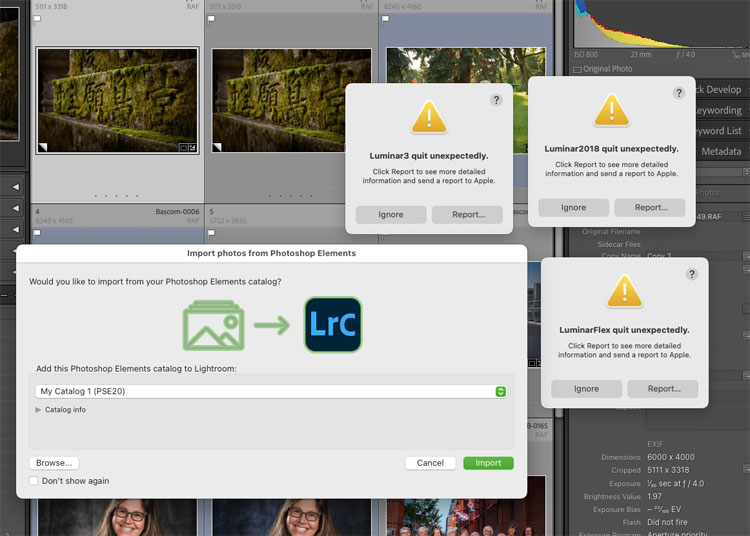Click crop badge on first stone carving thumbnail
The height and width of the screenshot is (536, 750).
[183, 147]
